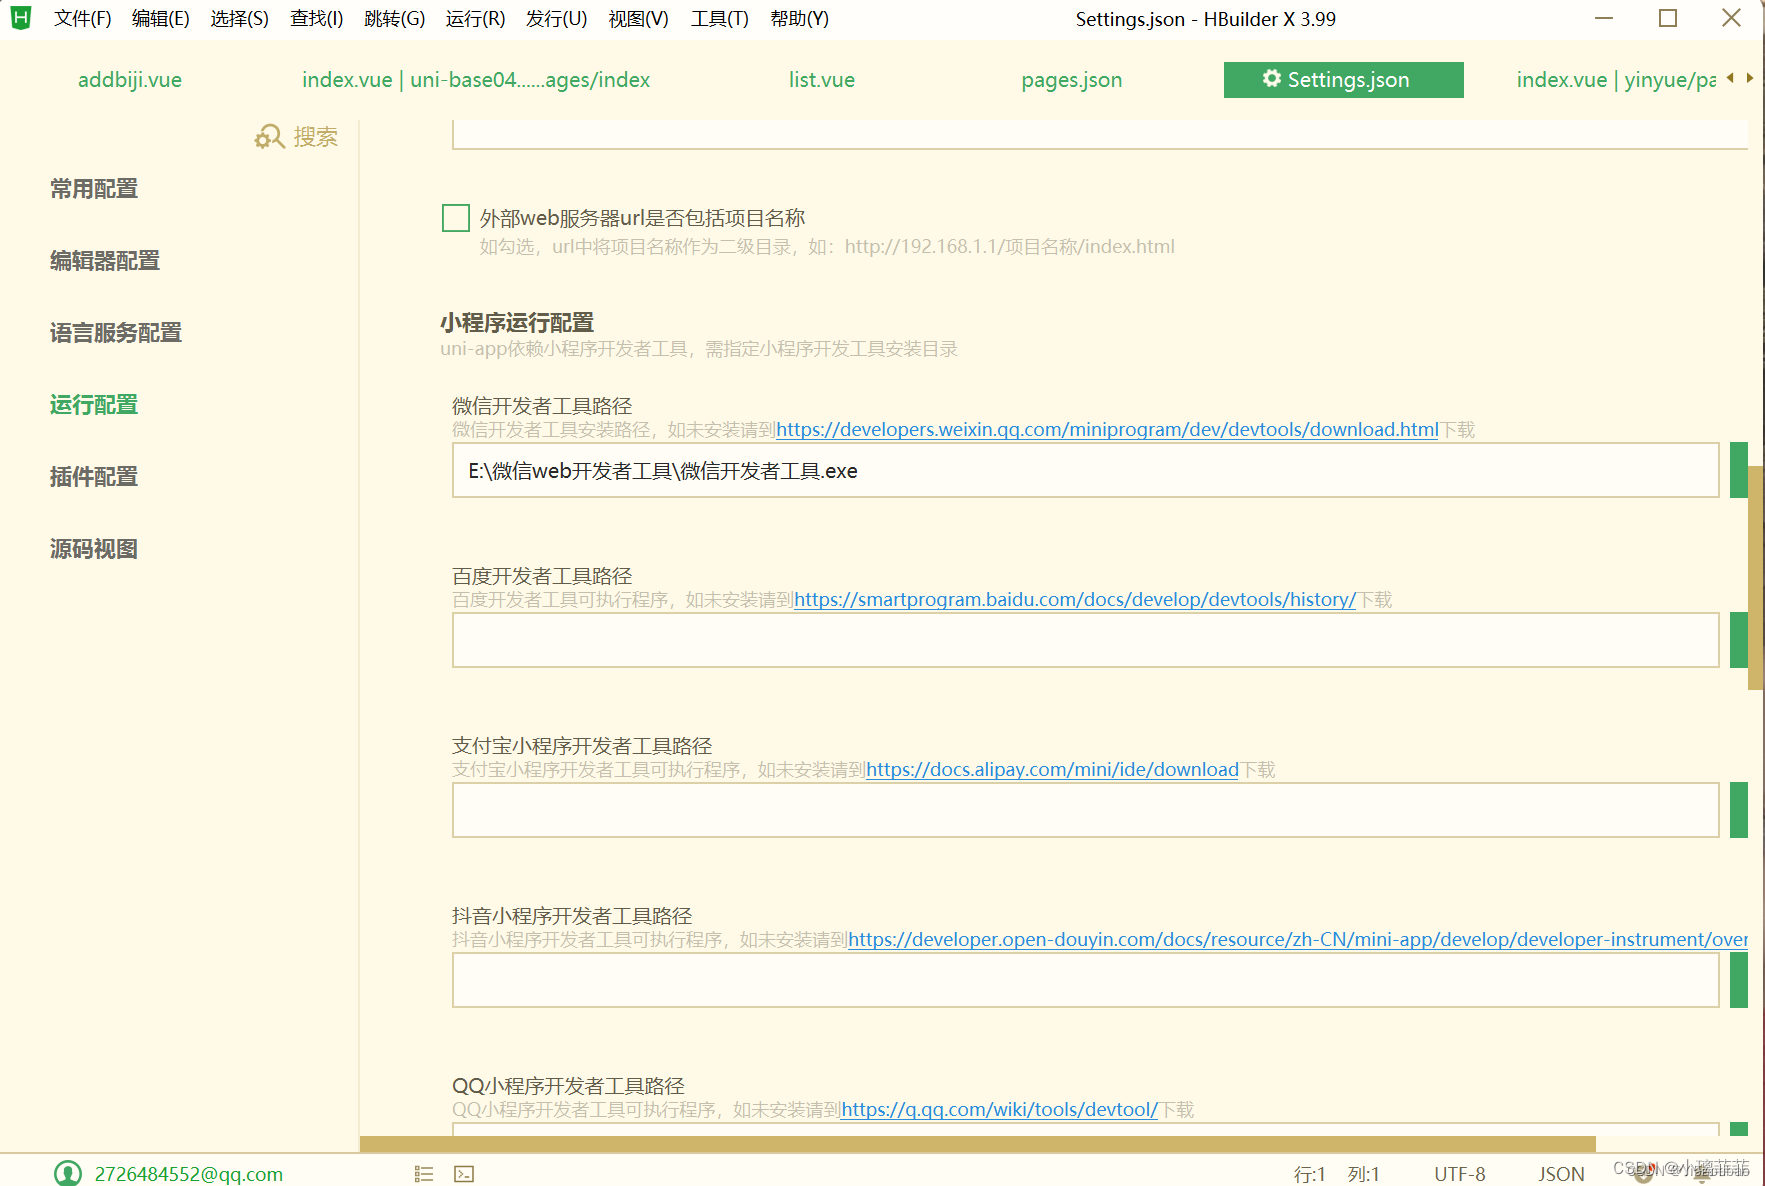Open the developers.weixin.qq.com download link
The height and width of the screenshot is (1186, 1765).
click(1107, 430)
